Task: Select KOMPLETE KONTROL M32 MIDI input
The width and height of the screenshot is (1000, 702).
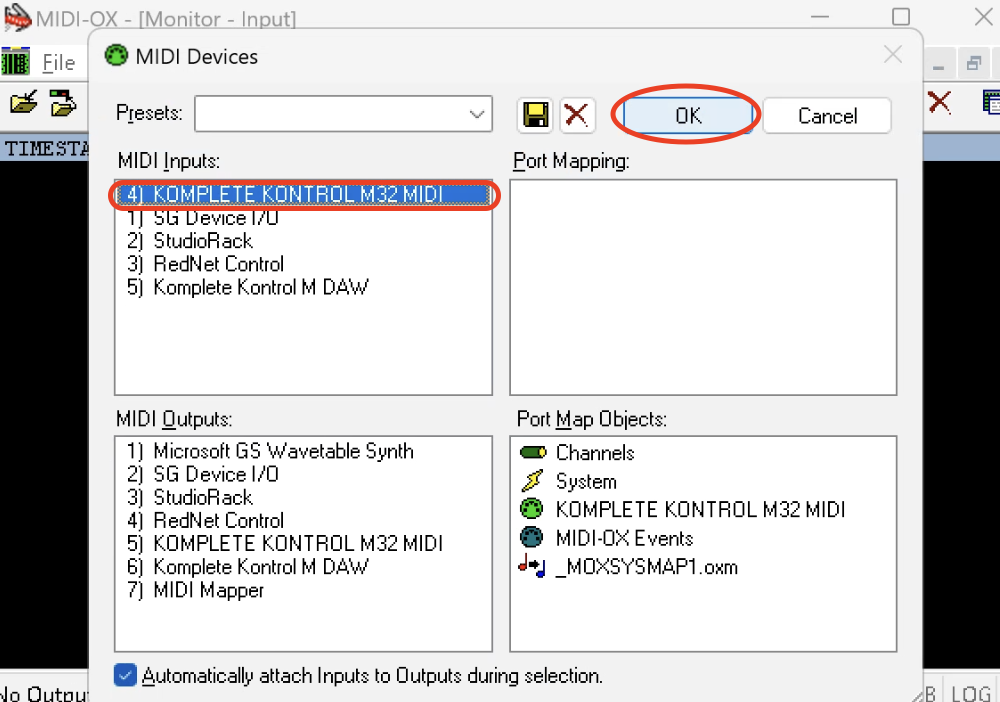Action: 304,194
